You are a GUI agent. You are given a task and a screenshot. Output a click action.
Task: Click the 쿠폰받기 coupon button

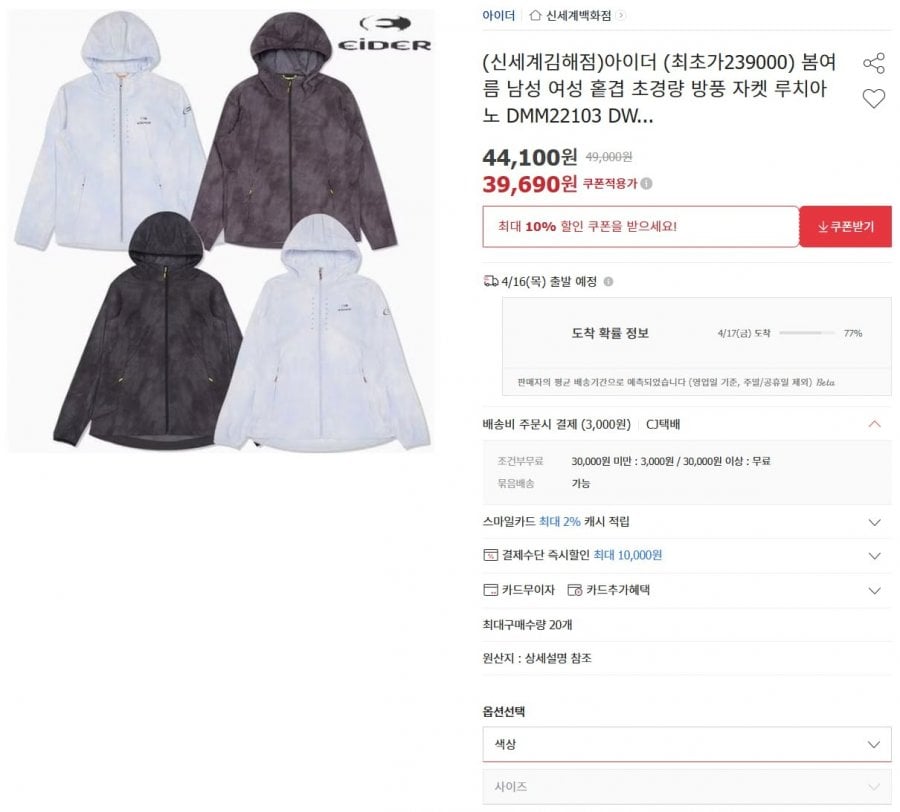pos(845,227)
